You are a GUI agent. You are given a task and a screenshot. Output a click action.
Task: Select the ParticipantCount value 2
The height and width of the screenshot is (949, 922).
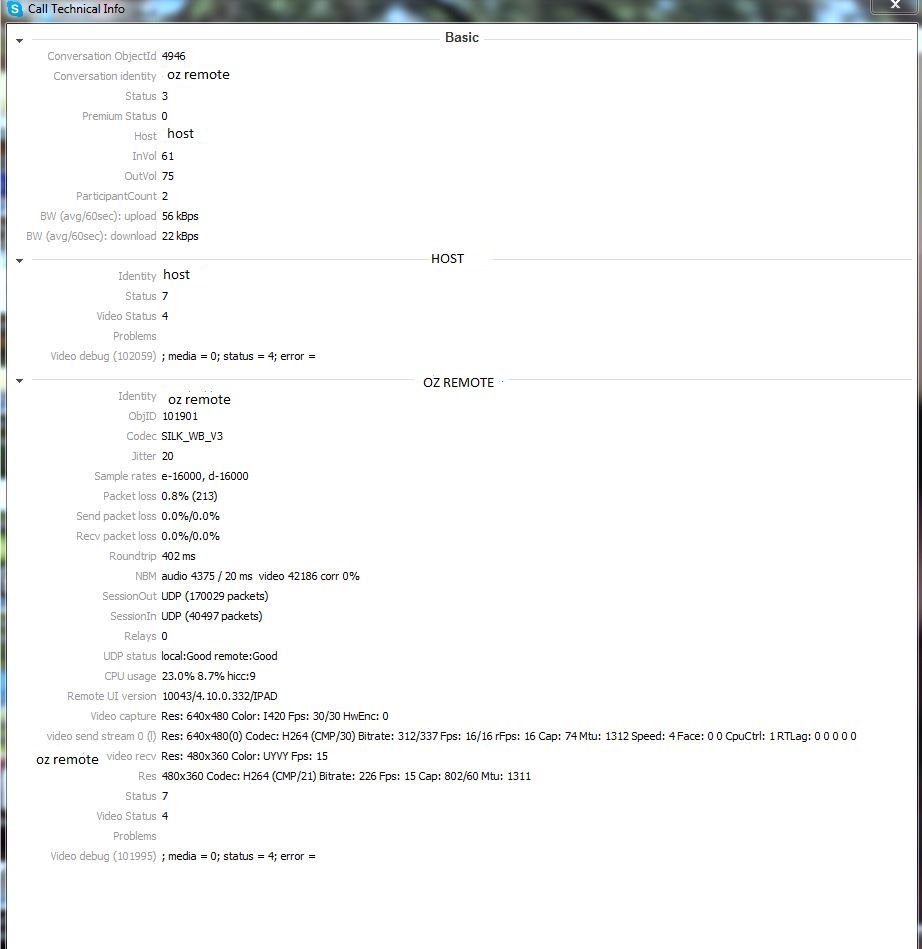tap(165, 196)
